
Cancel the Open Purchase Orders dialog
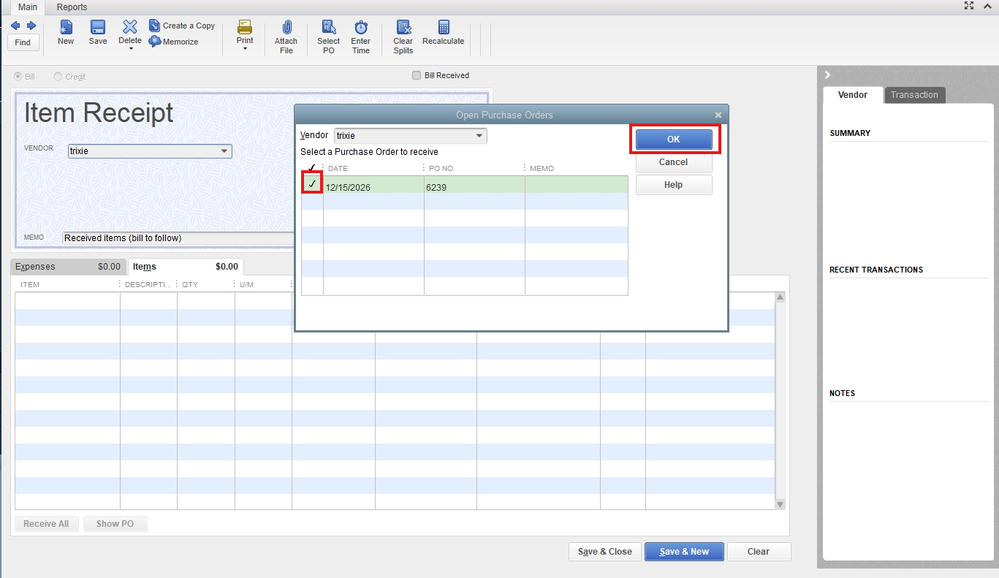[x=673, y=162]
